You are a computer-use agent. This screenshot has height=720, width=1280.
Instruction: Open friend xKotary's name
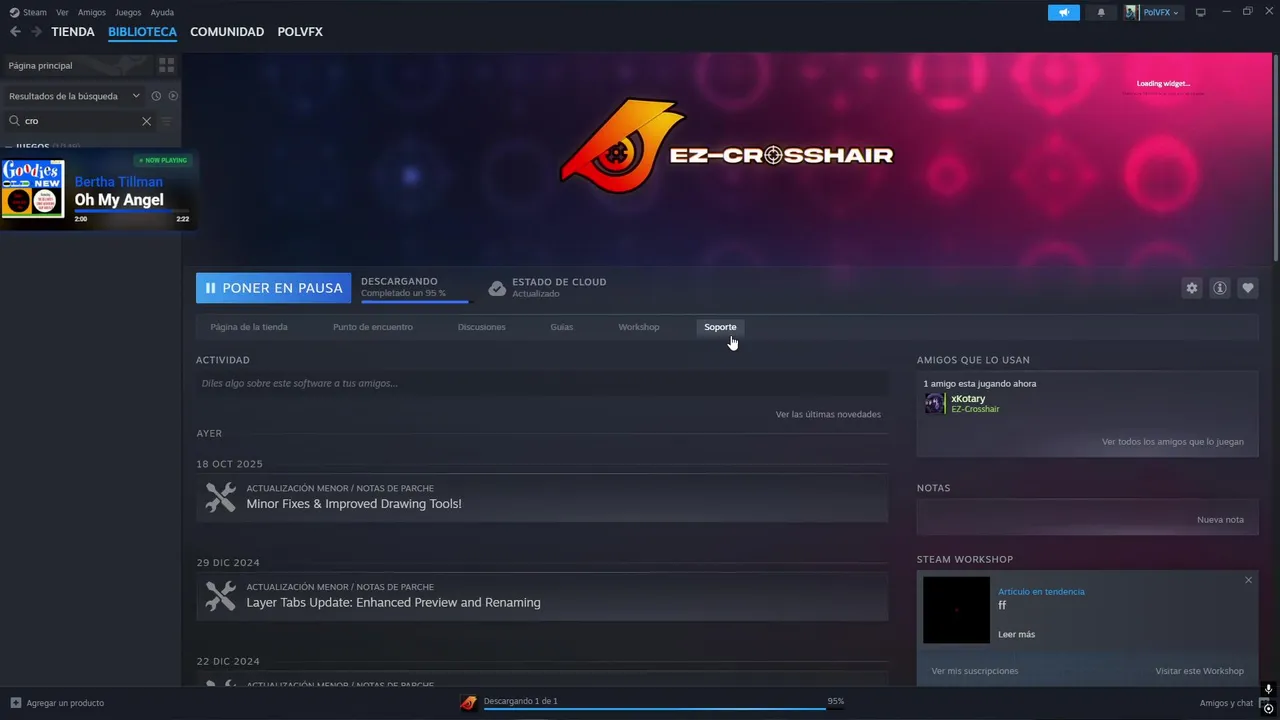click(968, 399)
